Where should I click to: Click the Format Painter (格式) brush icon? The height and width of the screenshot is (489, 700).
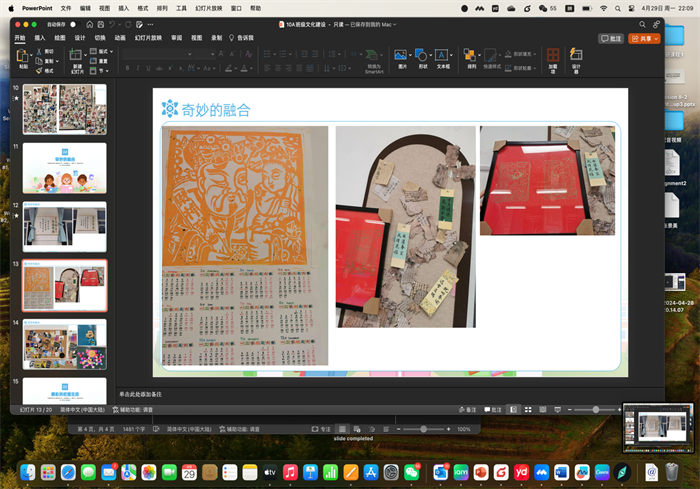39,71
